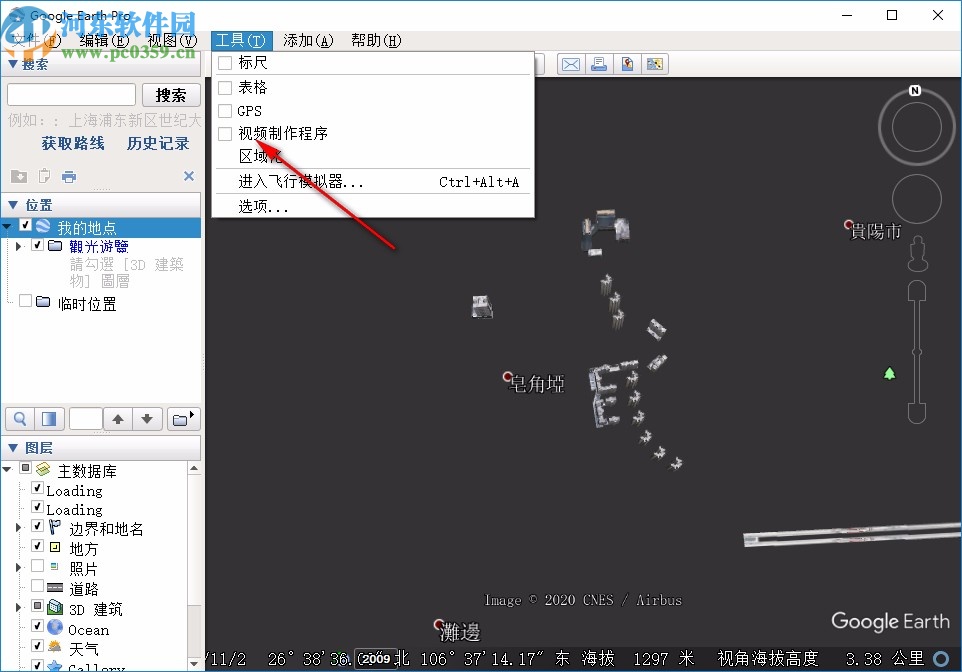Uncheck the 觀光游覽 checkbox
This screenshot has height=672, width=962.
coord(37,245)
